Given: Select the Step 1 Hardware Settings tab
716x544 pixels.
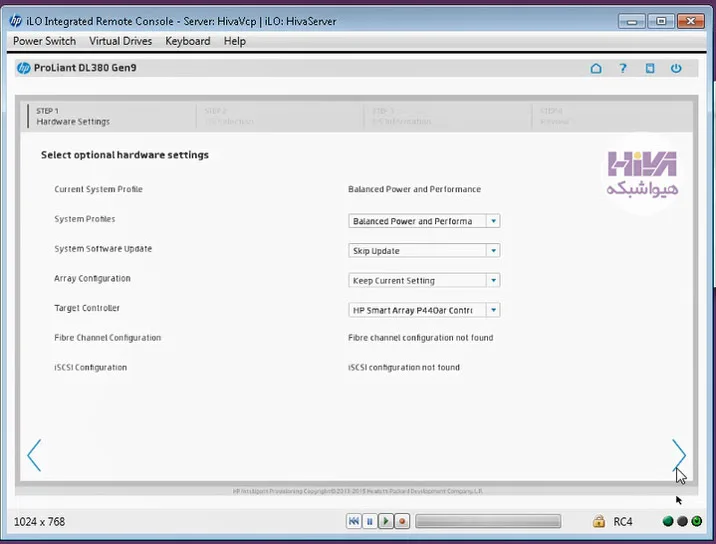Looking at the screenshot, I should tap(112, 116).
